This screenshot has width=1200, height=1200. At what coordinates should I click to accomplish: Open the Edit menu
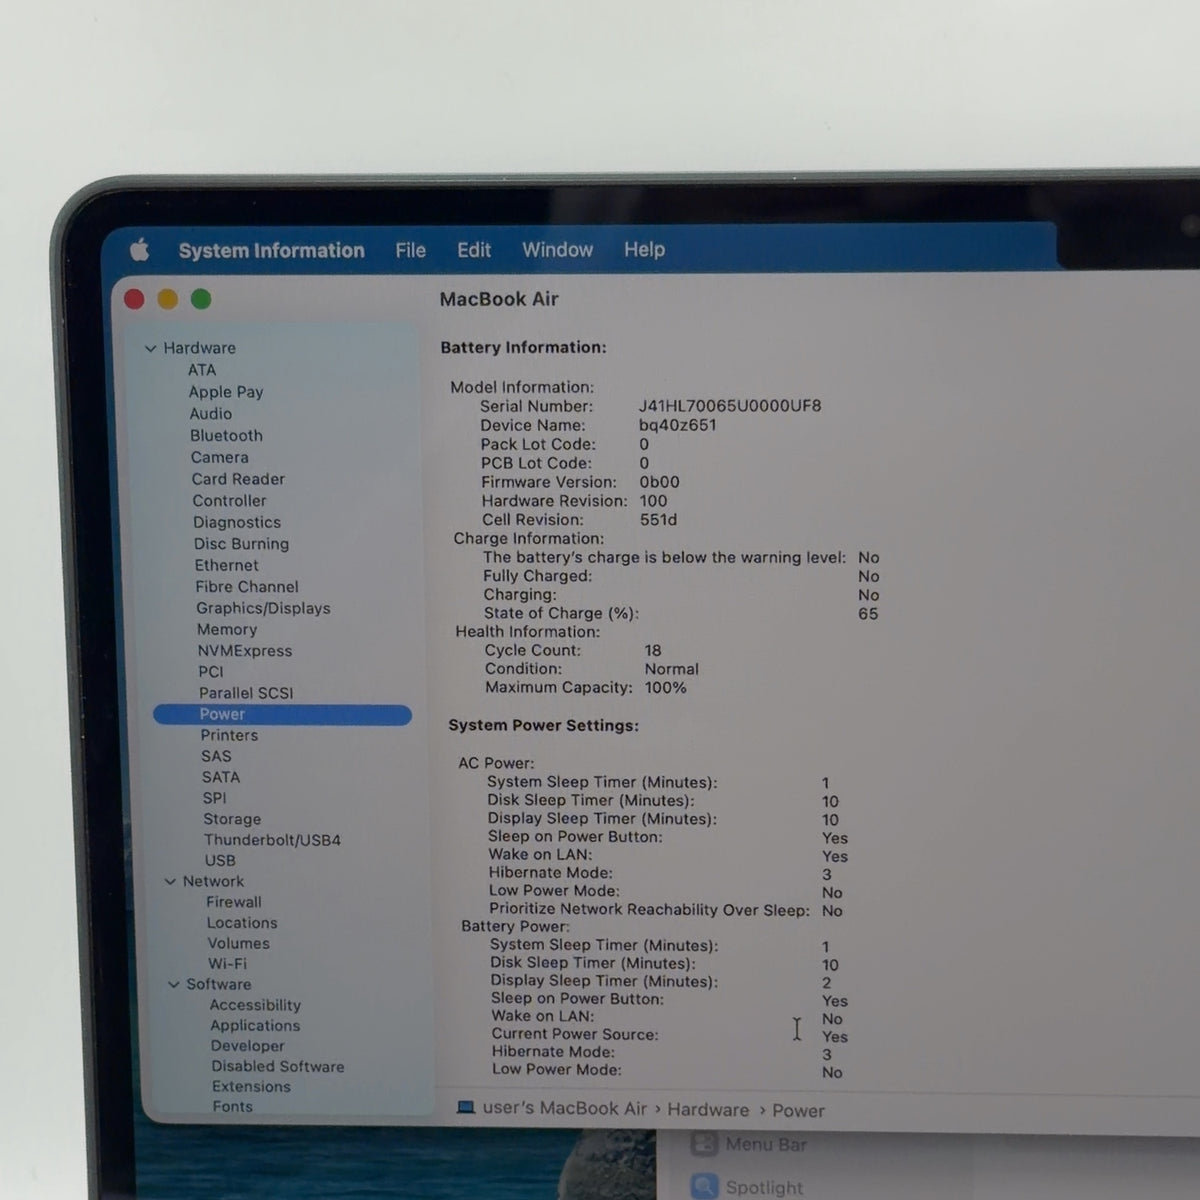click(x=474, y=250)
